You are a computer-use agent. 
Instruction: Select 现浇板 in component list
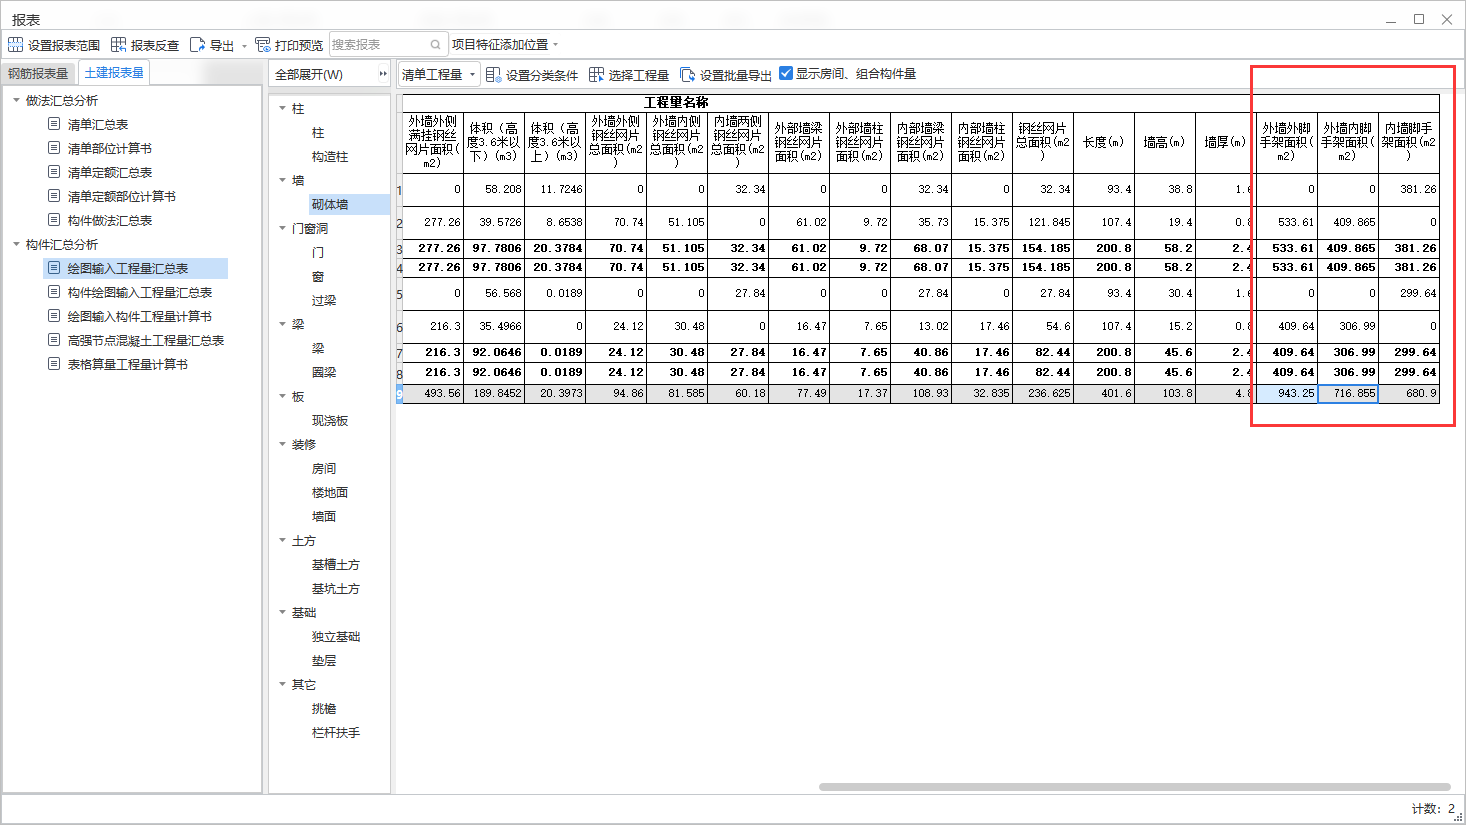pos(330,420)
